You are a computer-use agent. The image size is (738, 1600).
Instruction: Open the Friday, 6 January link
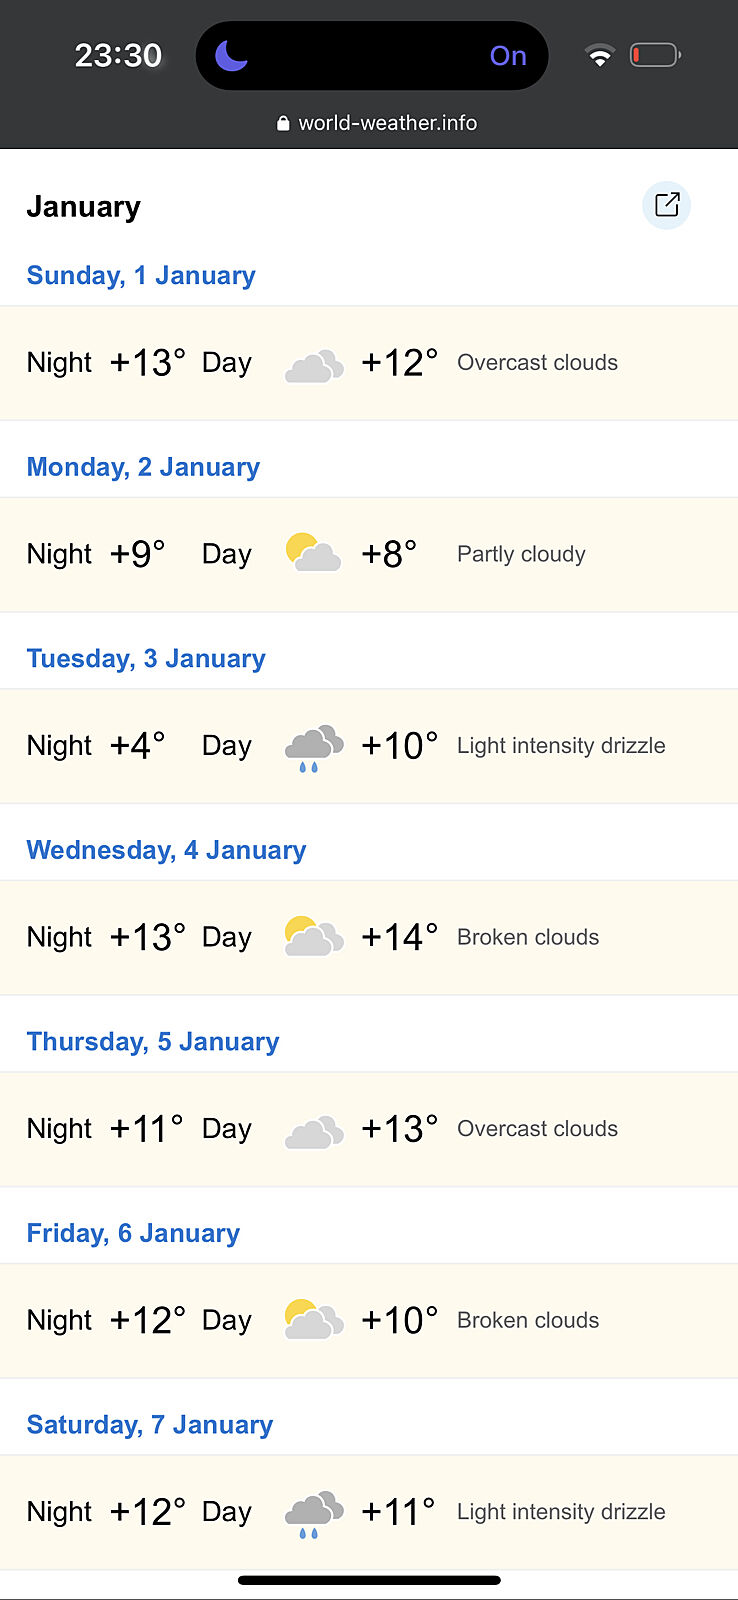[x=133, y=1233]
